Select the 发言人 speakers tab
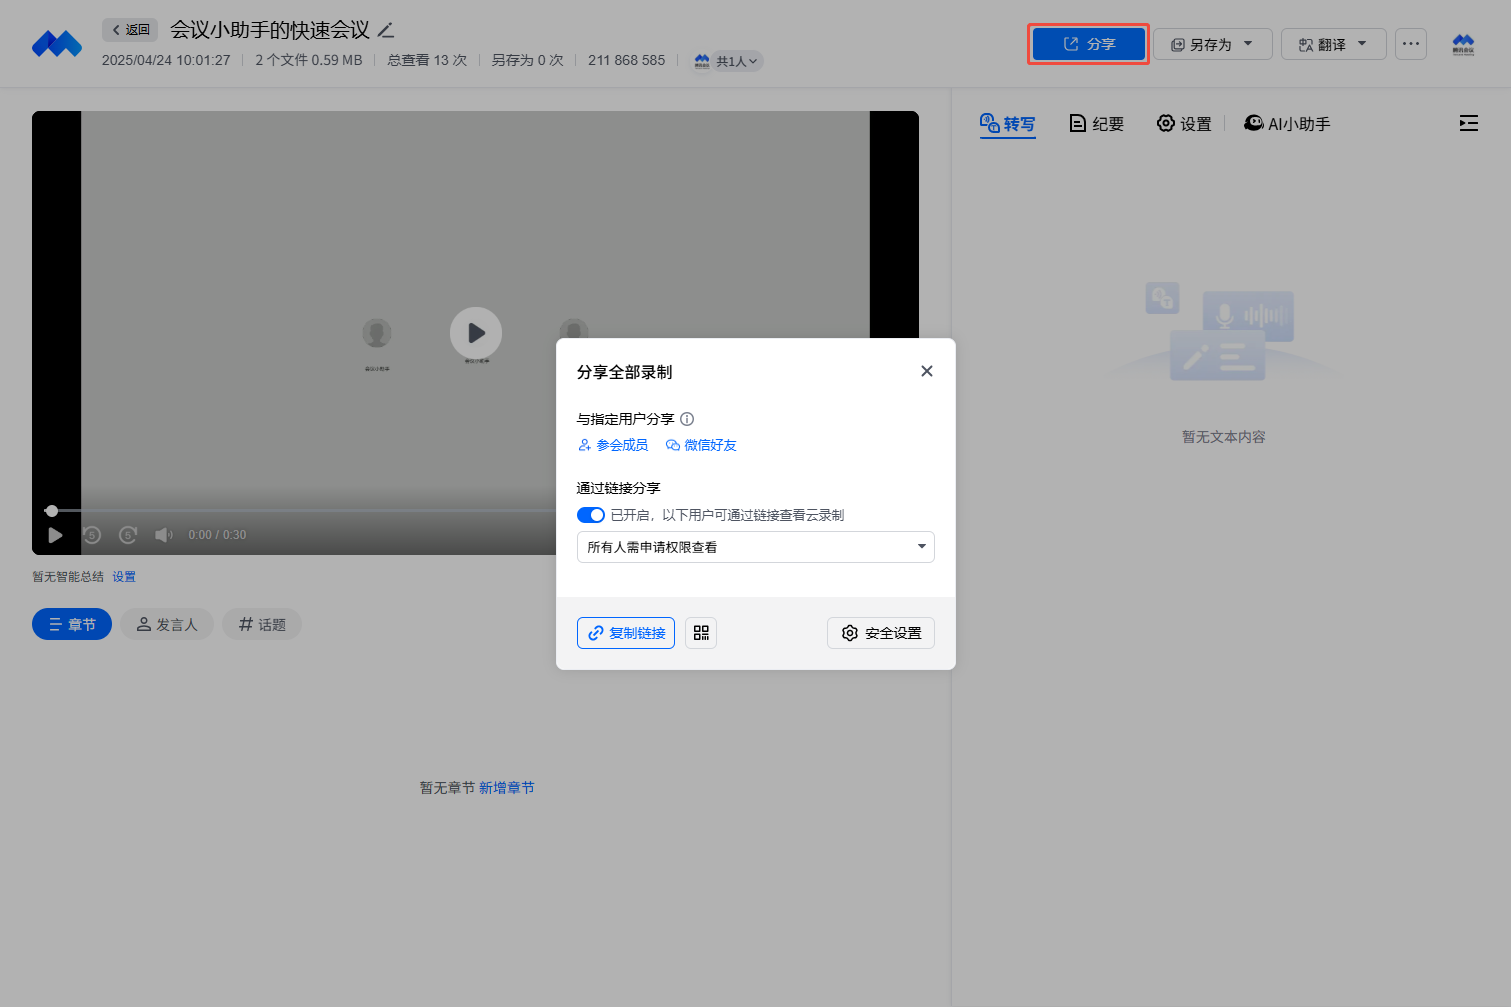This screenshot has width=1511, height=1007. pos(167,624)
